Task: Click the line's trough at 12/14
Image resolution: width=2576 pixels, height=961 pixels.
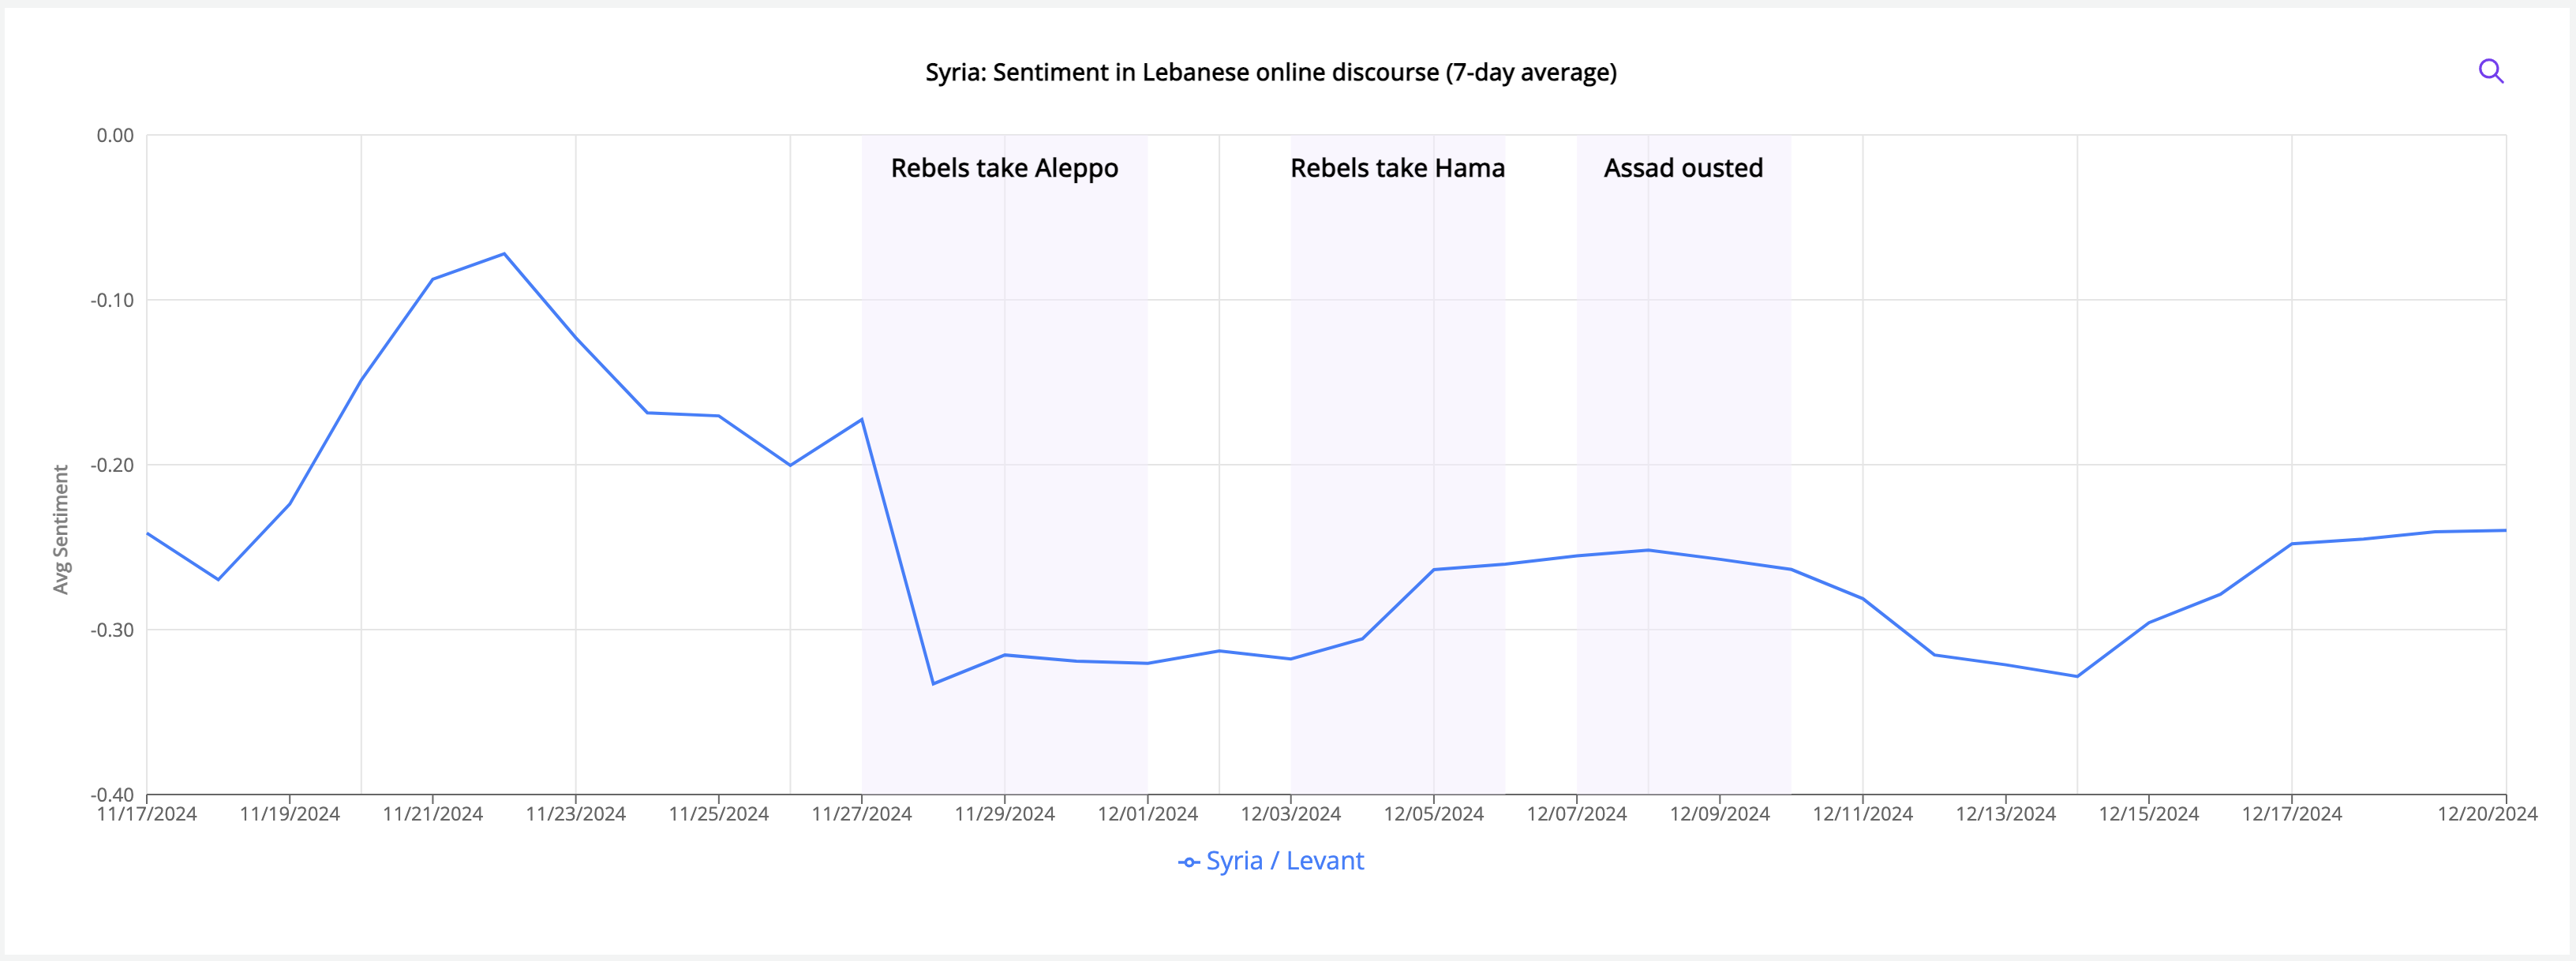Action: (x=2077, y=677)
